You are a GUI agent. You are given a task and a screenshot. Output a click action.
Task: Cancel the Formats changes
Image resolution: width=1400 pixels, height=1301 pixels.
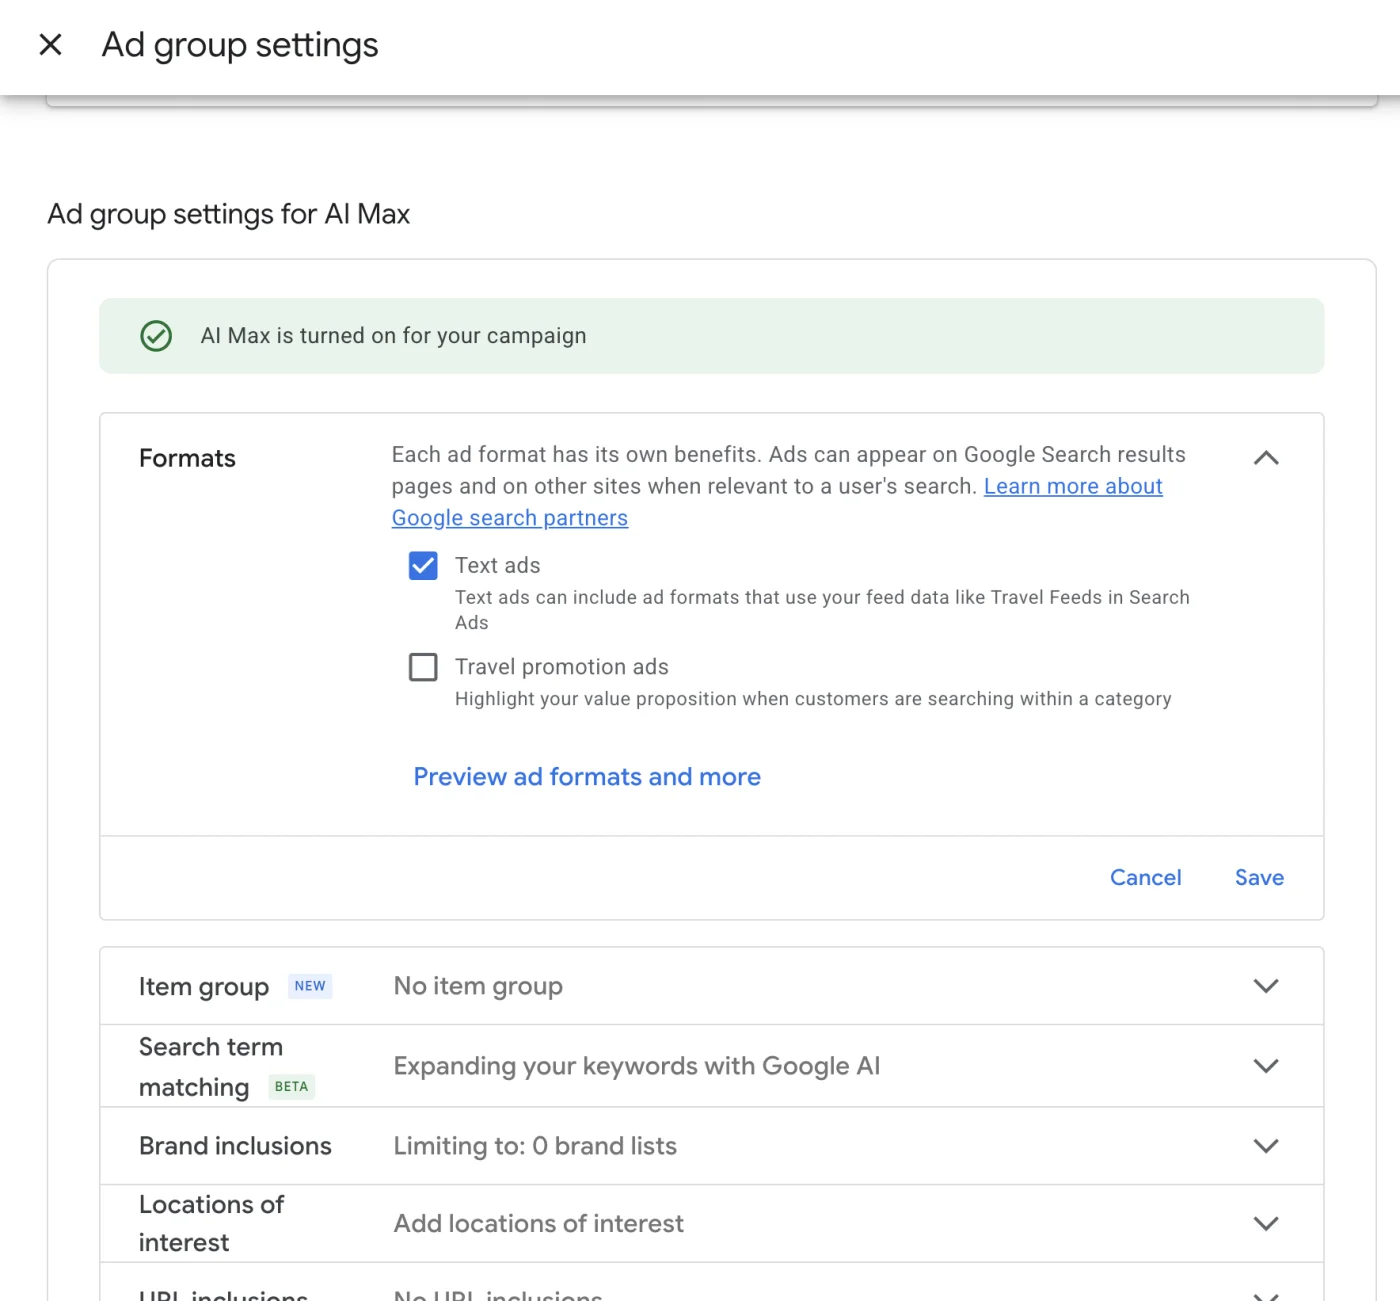(x=1146, y=878)
